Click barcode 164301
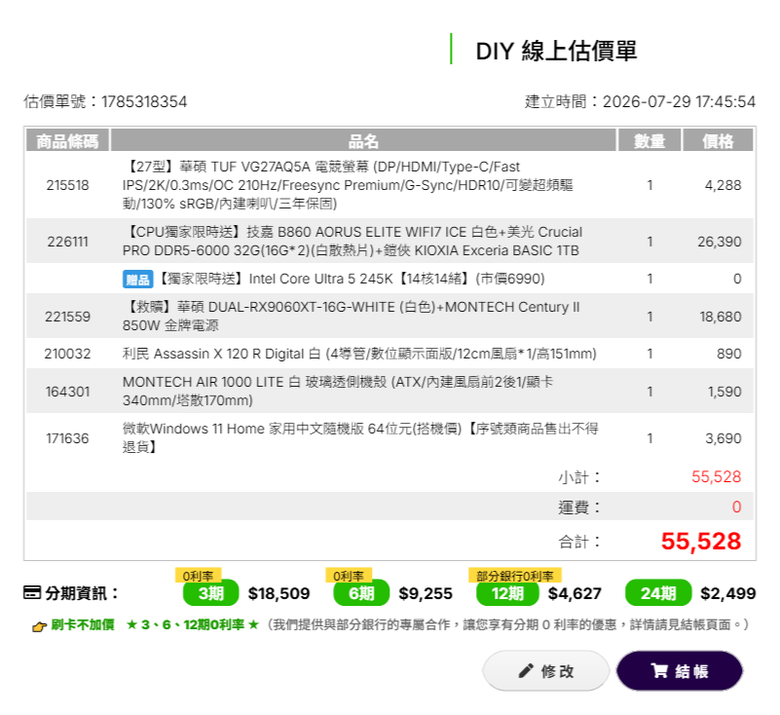 [68, 392]
